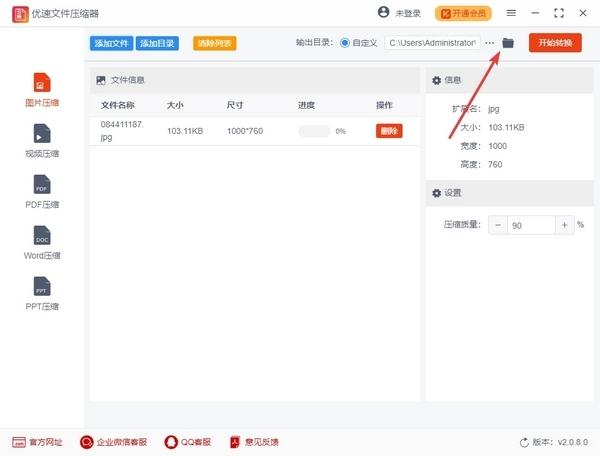Click the 大小 column header
The image size is (600, 456).
175,105
